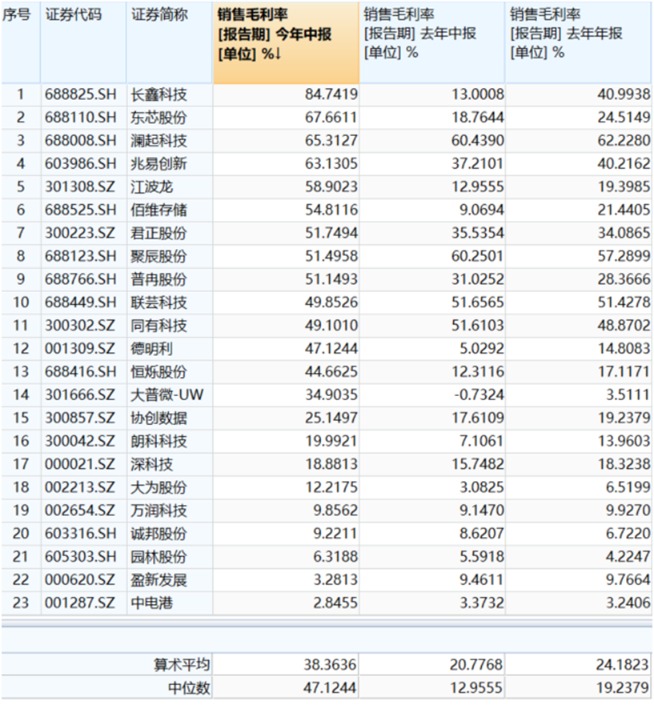Click value 44.6625

pos(331,372)
